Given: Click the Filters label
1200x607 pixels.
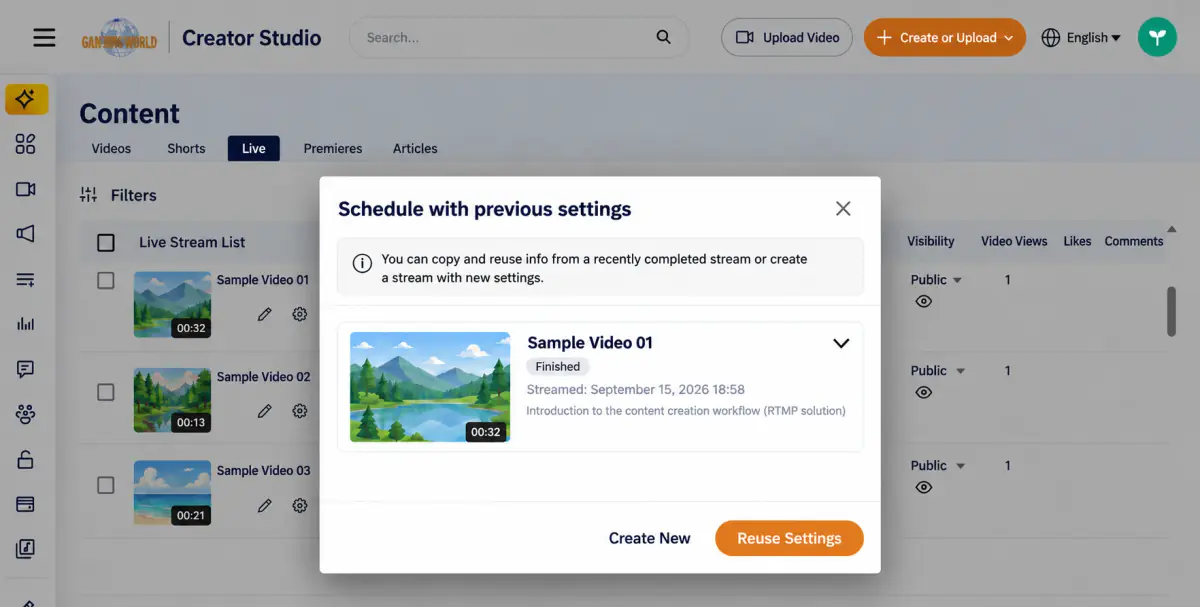Looking at the screenshot, I should (x=134, y=195).
